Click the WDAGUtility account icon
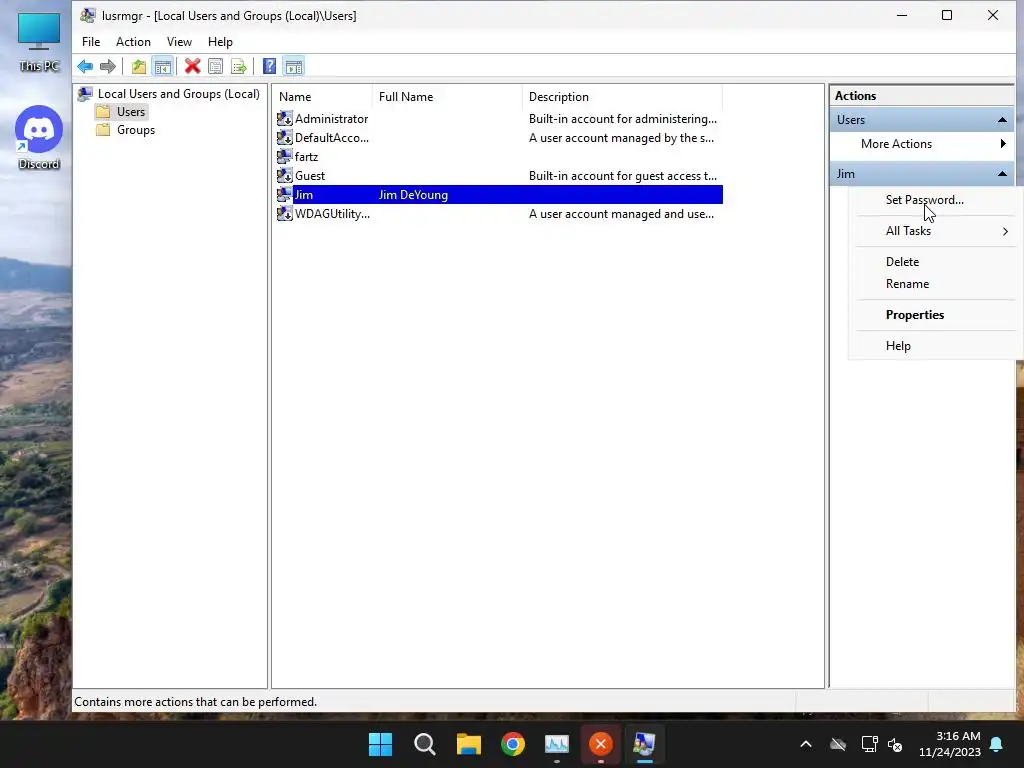Viewport: 1024px width, 768px height. tap(285, 213)
